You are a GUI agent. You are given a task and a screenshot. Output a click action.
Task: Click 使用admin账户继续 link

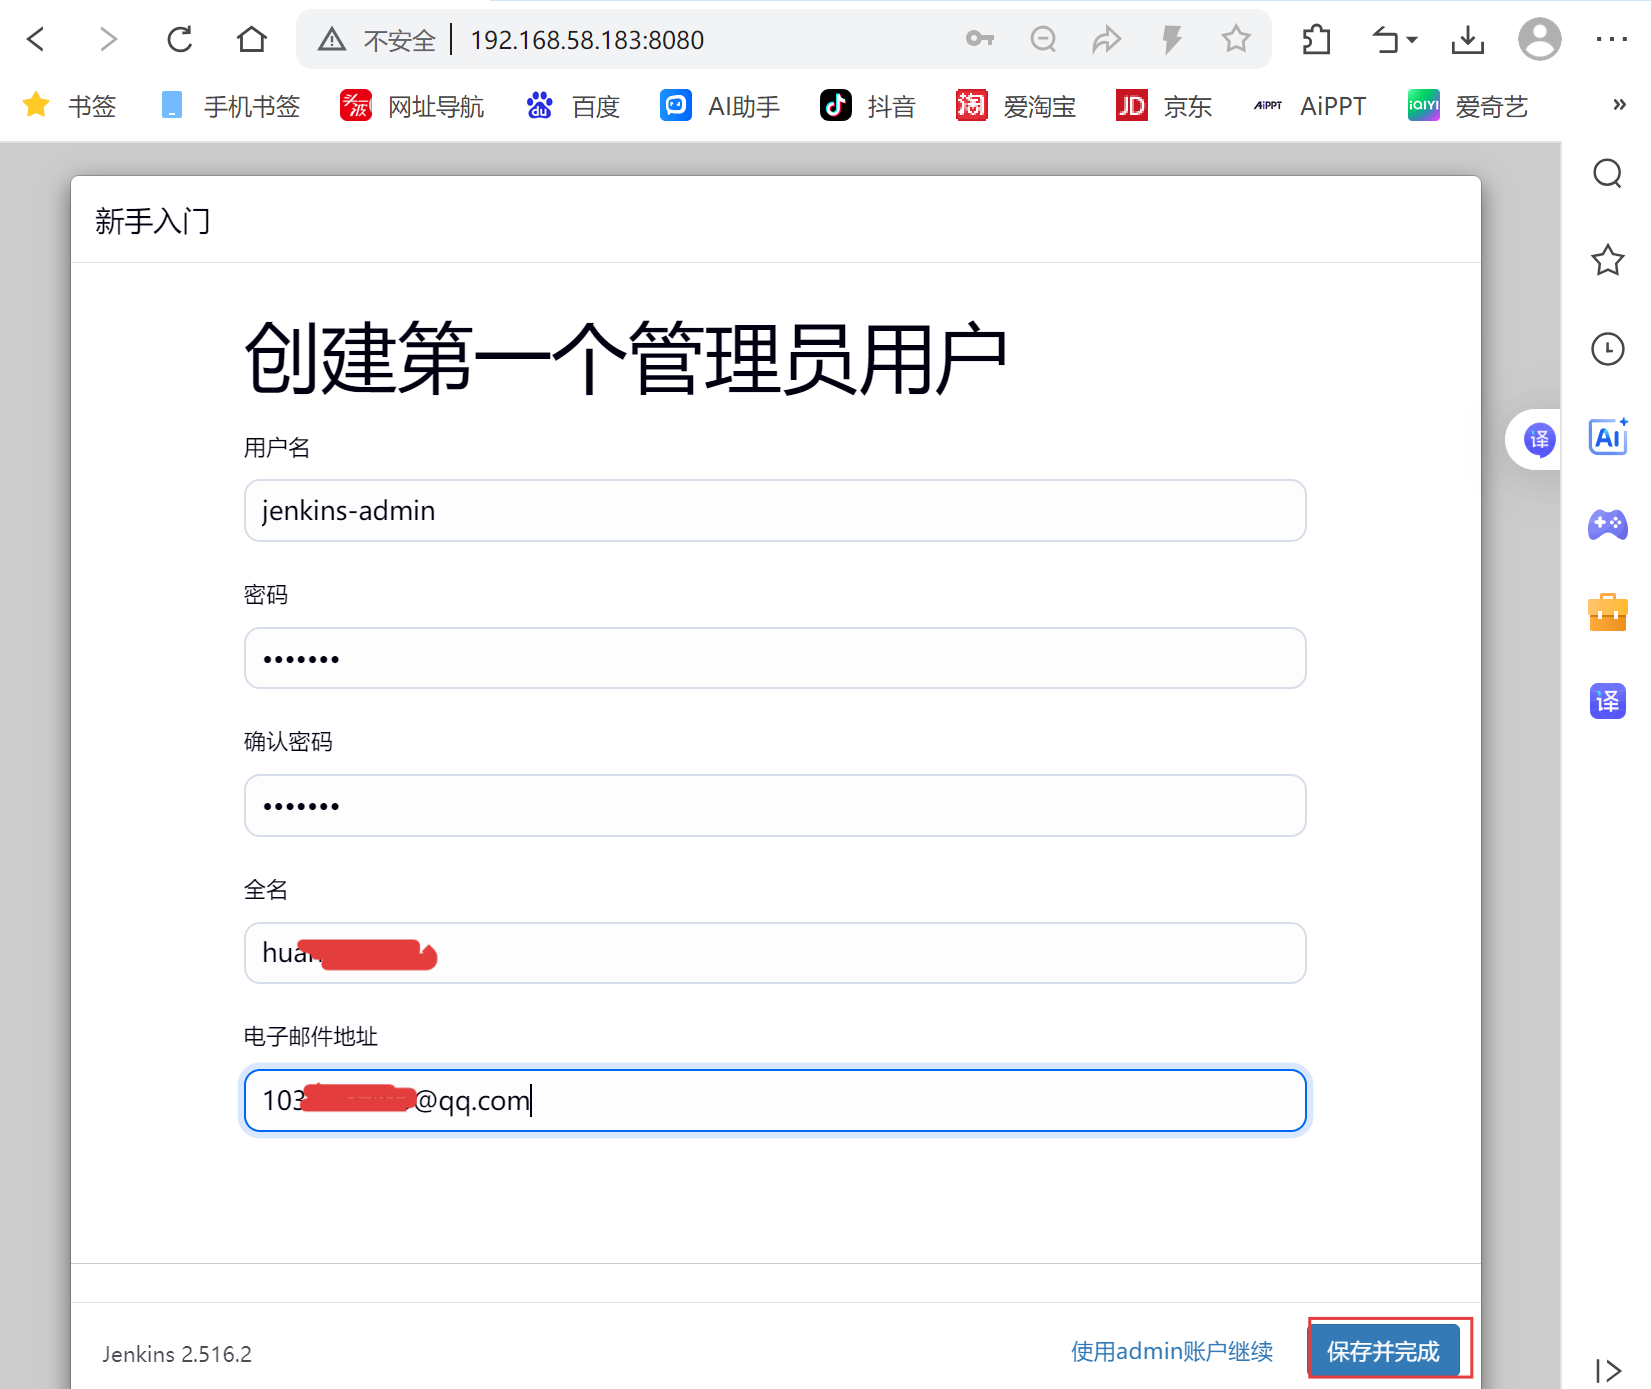(1172, 1352)
